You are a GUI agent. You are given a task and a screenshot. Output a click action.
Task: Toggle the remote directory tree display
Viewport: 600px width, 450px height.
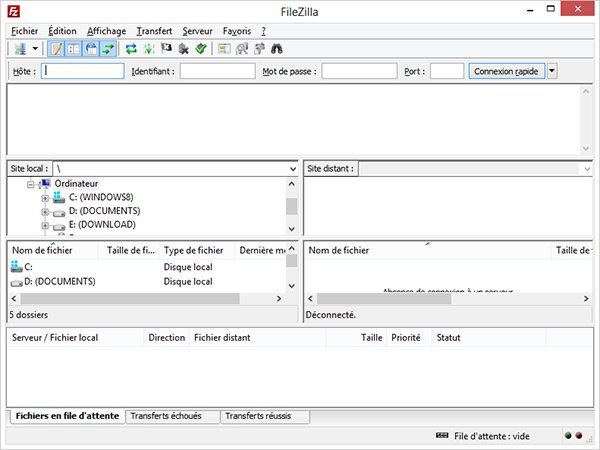(x=91, y=49)
